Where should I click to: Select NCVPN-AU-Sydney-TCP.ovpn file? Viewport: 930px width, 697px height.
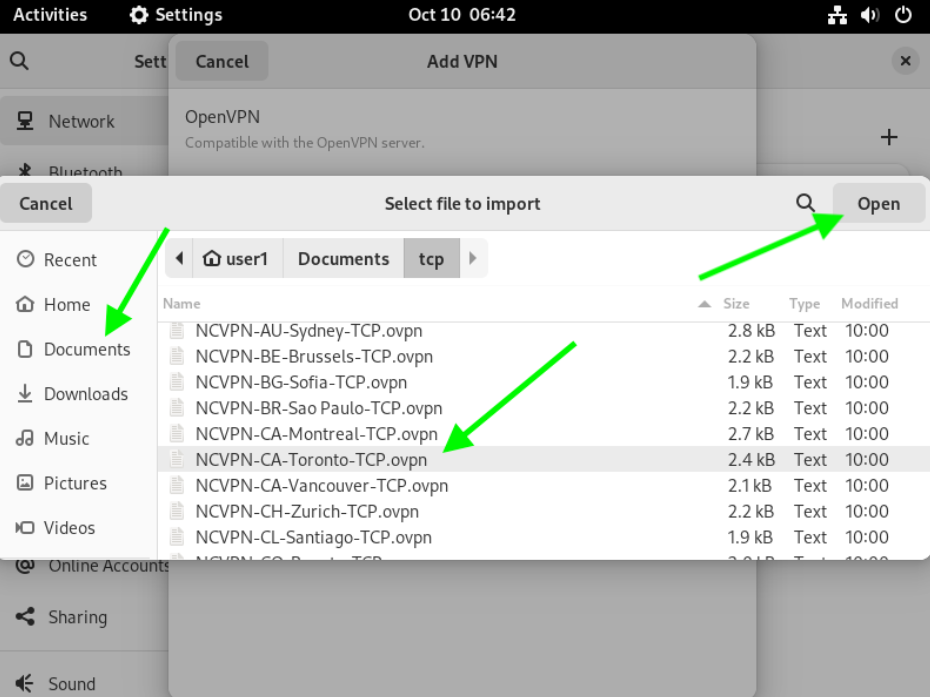[x=308, y=331]
